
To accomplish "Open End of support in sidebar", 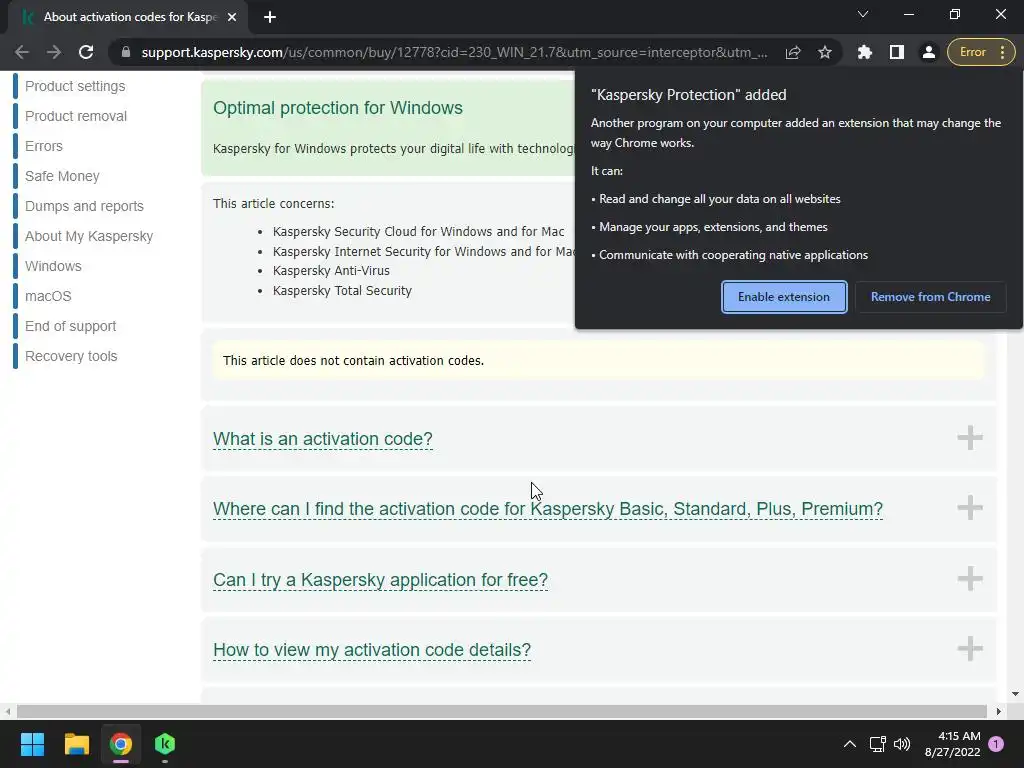I will [71, 327].
